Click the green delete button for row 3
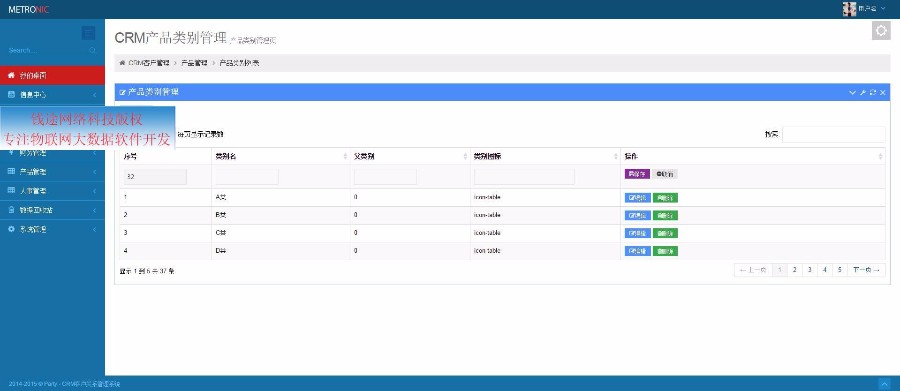 665,233
